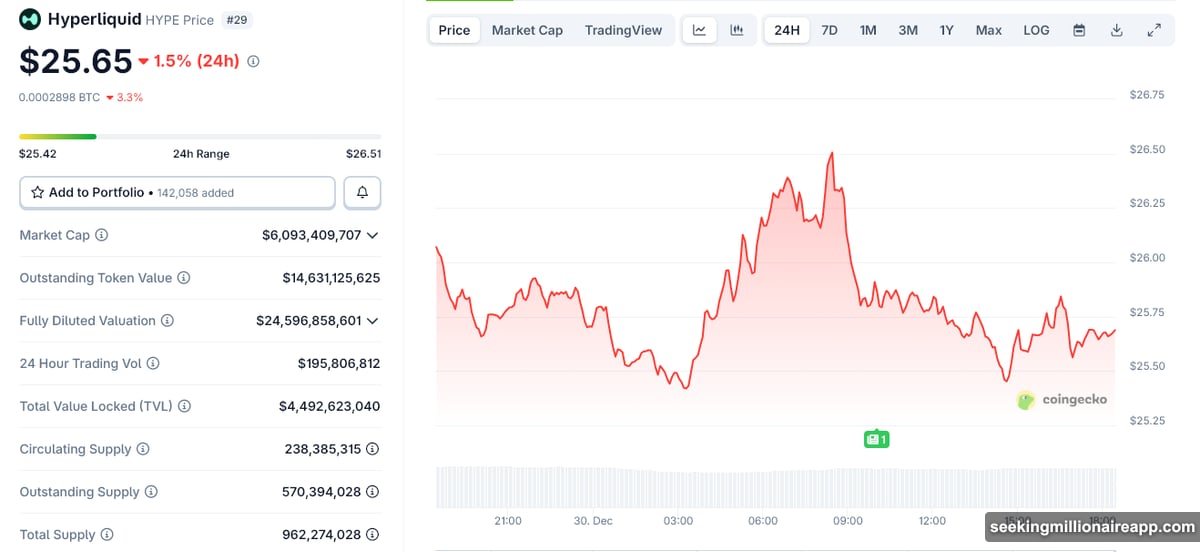Select the 7D time range

tap(829, 30)
